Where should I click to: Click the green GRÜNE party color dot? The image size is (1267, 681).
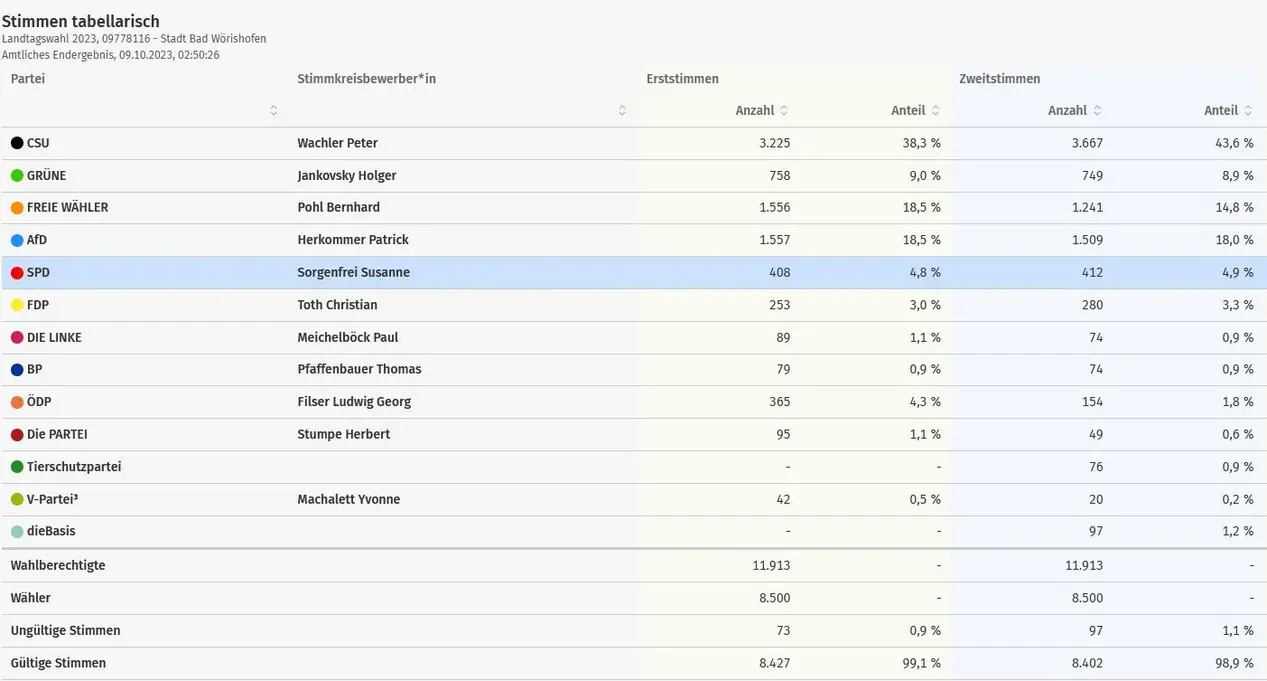(x=17, y=176)
